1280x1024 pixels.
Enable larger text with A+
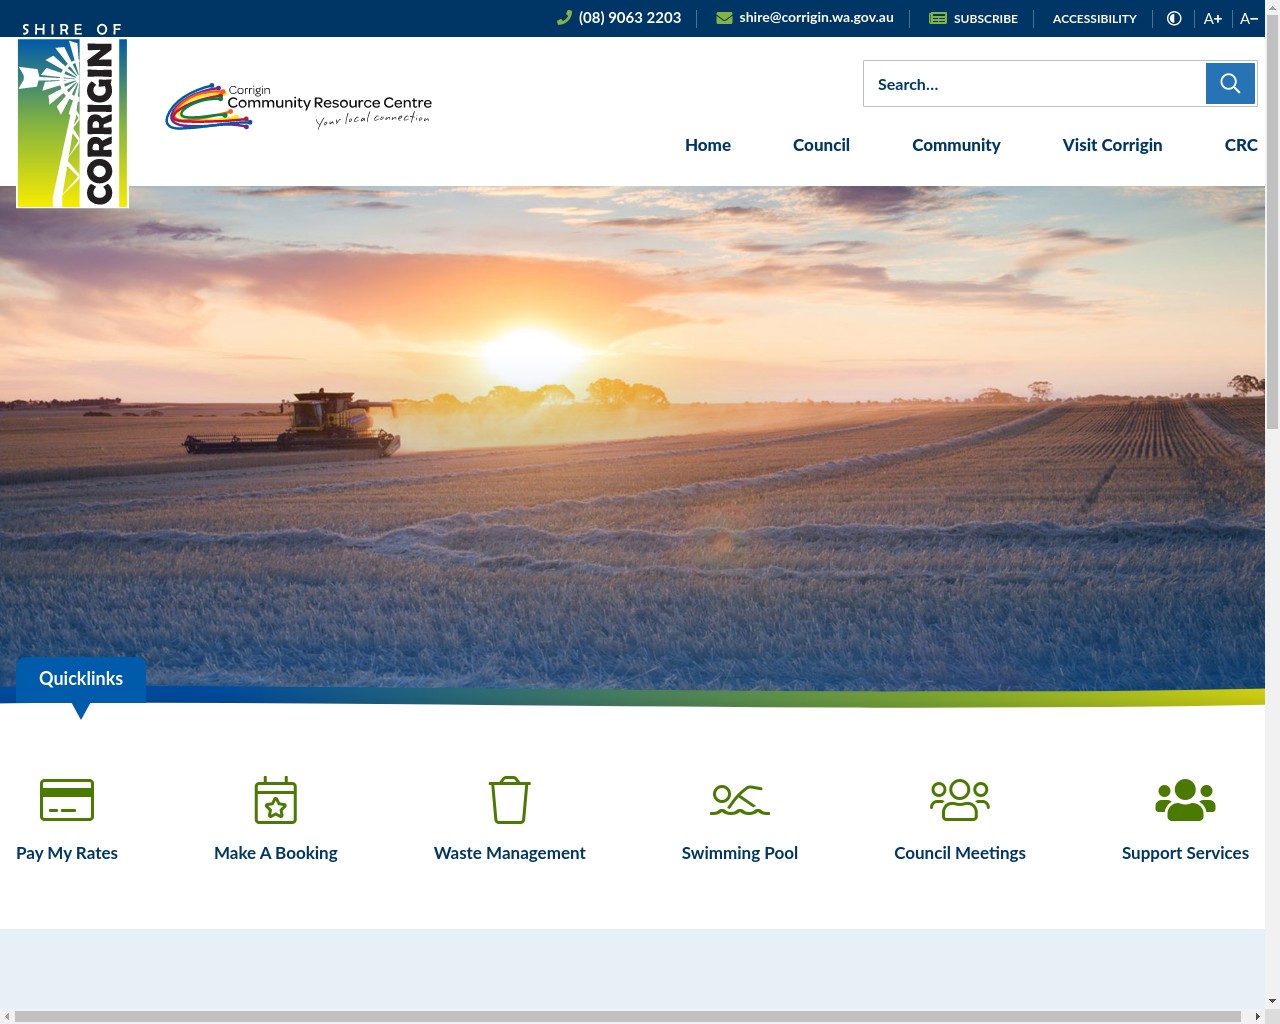click(1212, 18)
